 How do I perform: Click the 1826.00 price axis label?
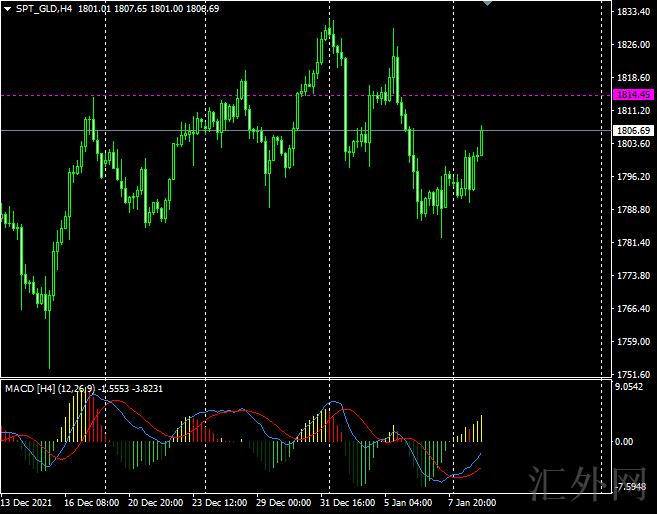tap(633, 45)
